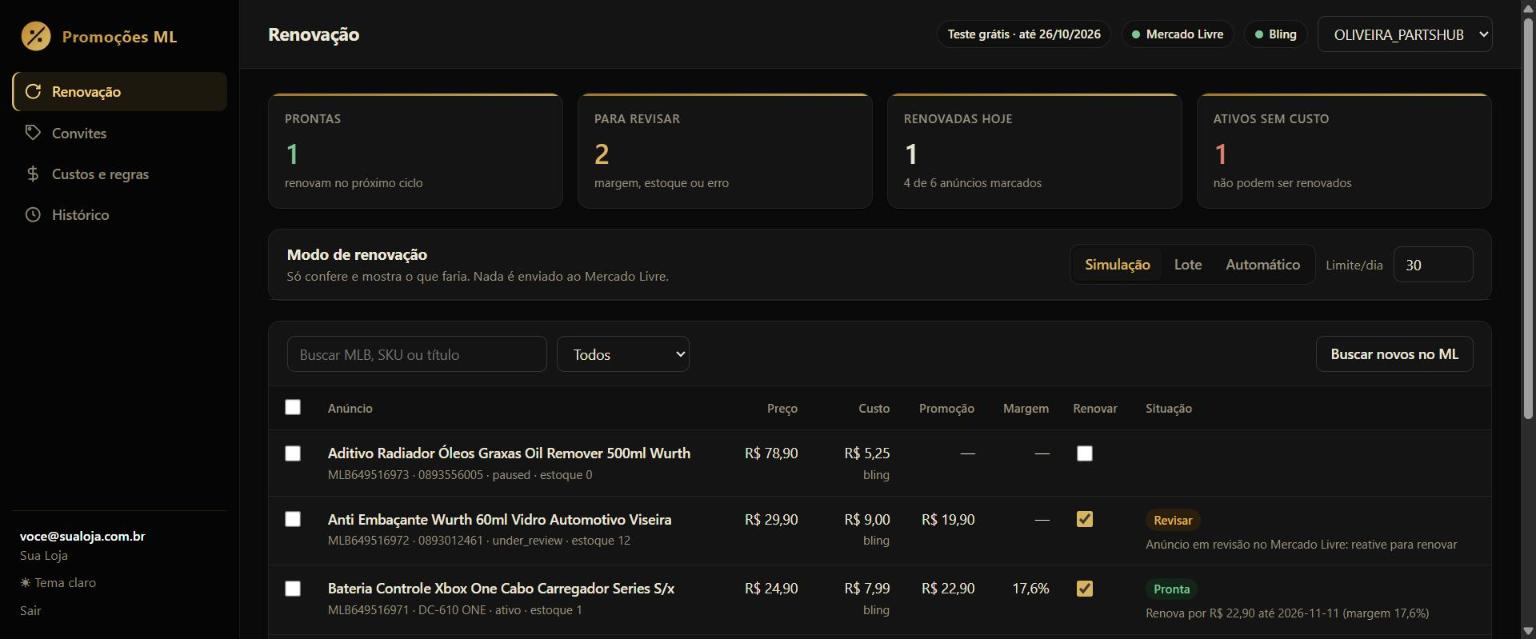Click the Para revisar summary card
The image size is (1536, 639).
point(725,151)
